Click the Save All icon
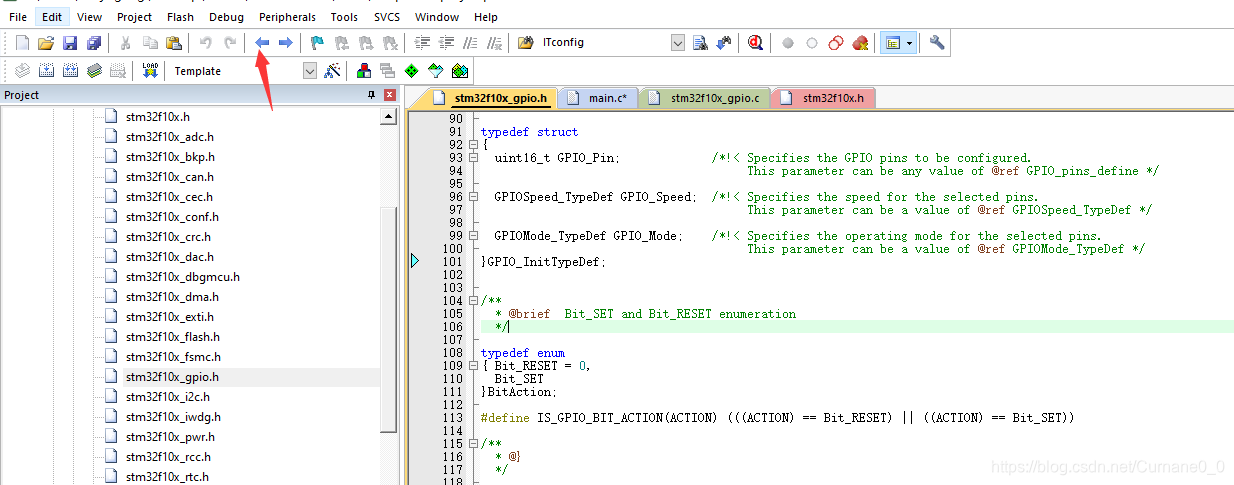Image resolution: width=1234 pixels, height=485 pixels. click(x=94, y=43)
